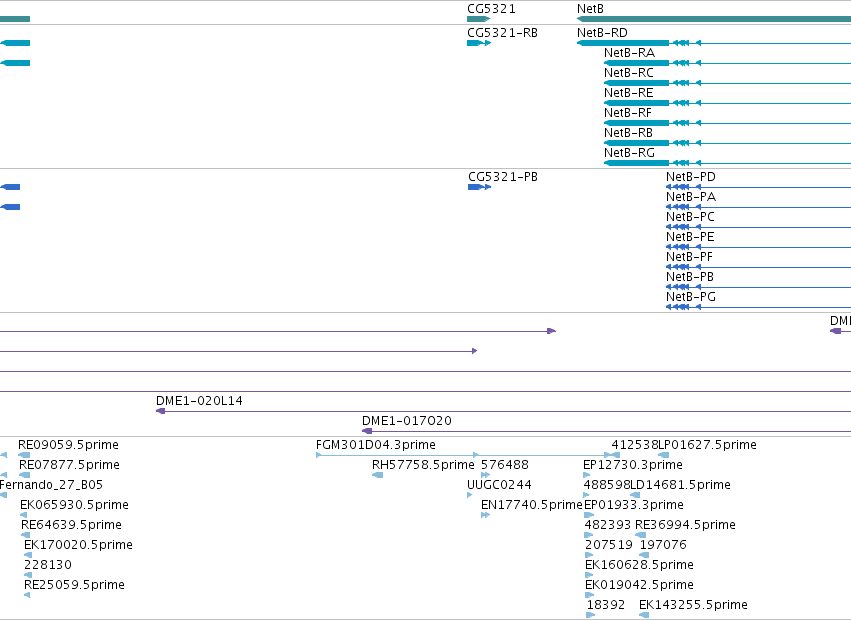The image size is (851, 620).
Task: Select the DME1-017O20 clone label
Action: [x=407, y=421]
